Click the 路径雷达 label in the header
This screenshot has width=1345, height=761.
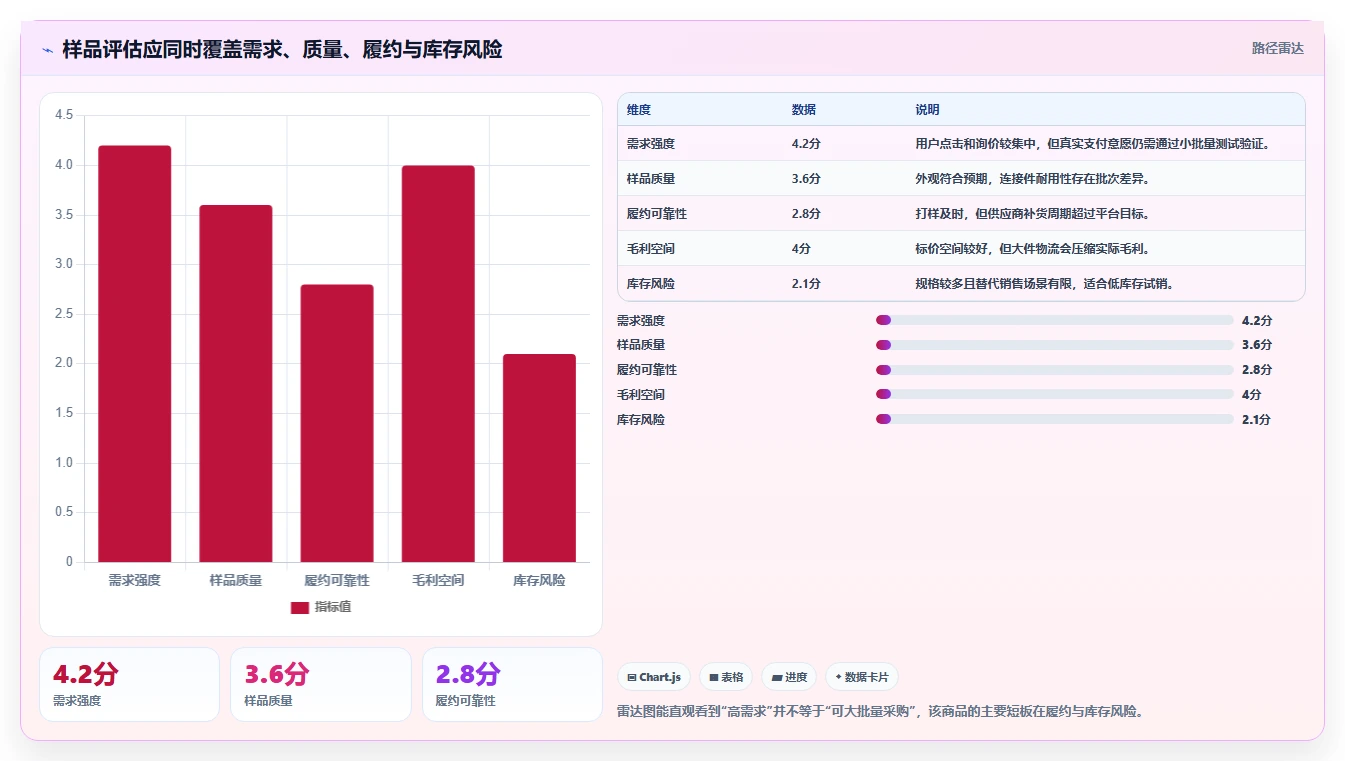[1277, 48]
